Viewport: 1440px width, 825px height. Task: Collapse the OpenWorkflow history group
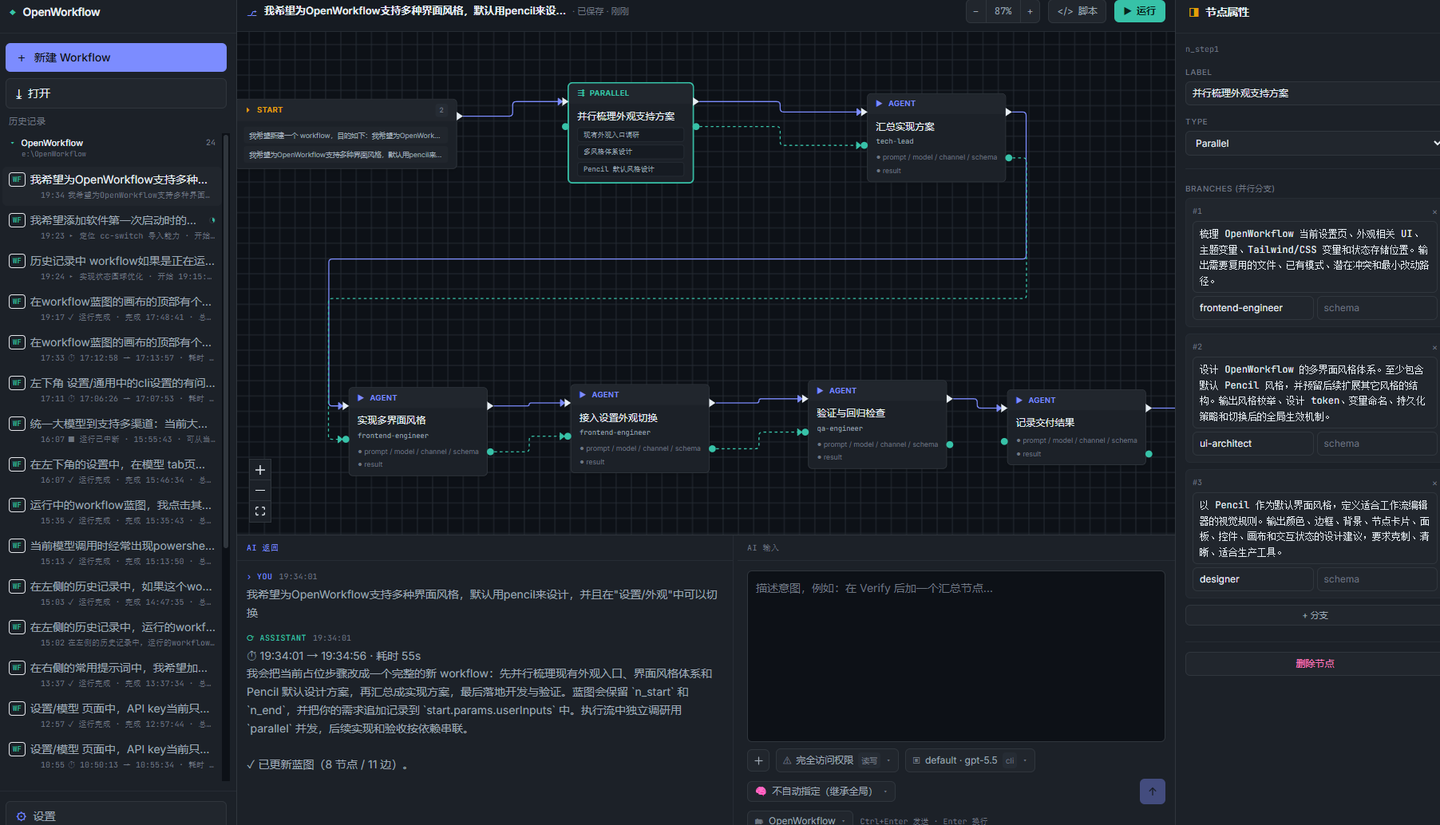coord(13,143)
